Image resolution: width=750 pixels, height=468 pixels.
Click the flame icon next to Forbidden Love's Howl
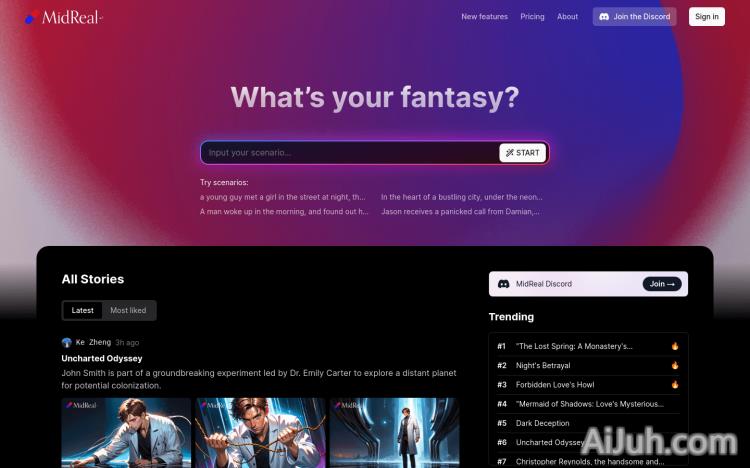coord(675,384)
